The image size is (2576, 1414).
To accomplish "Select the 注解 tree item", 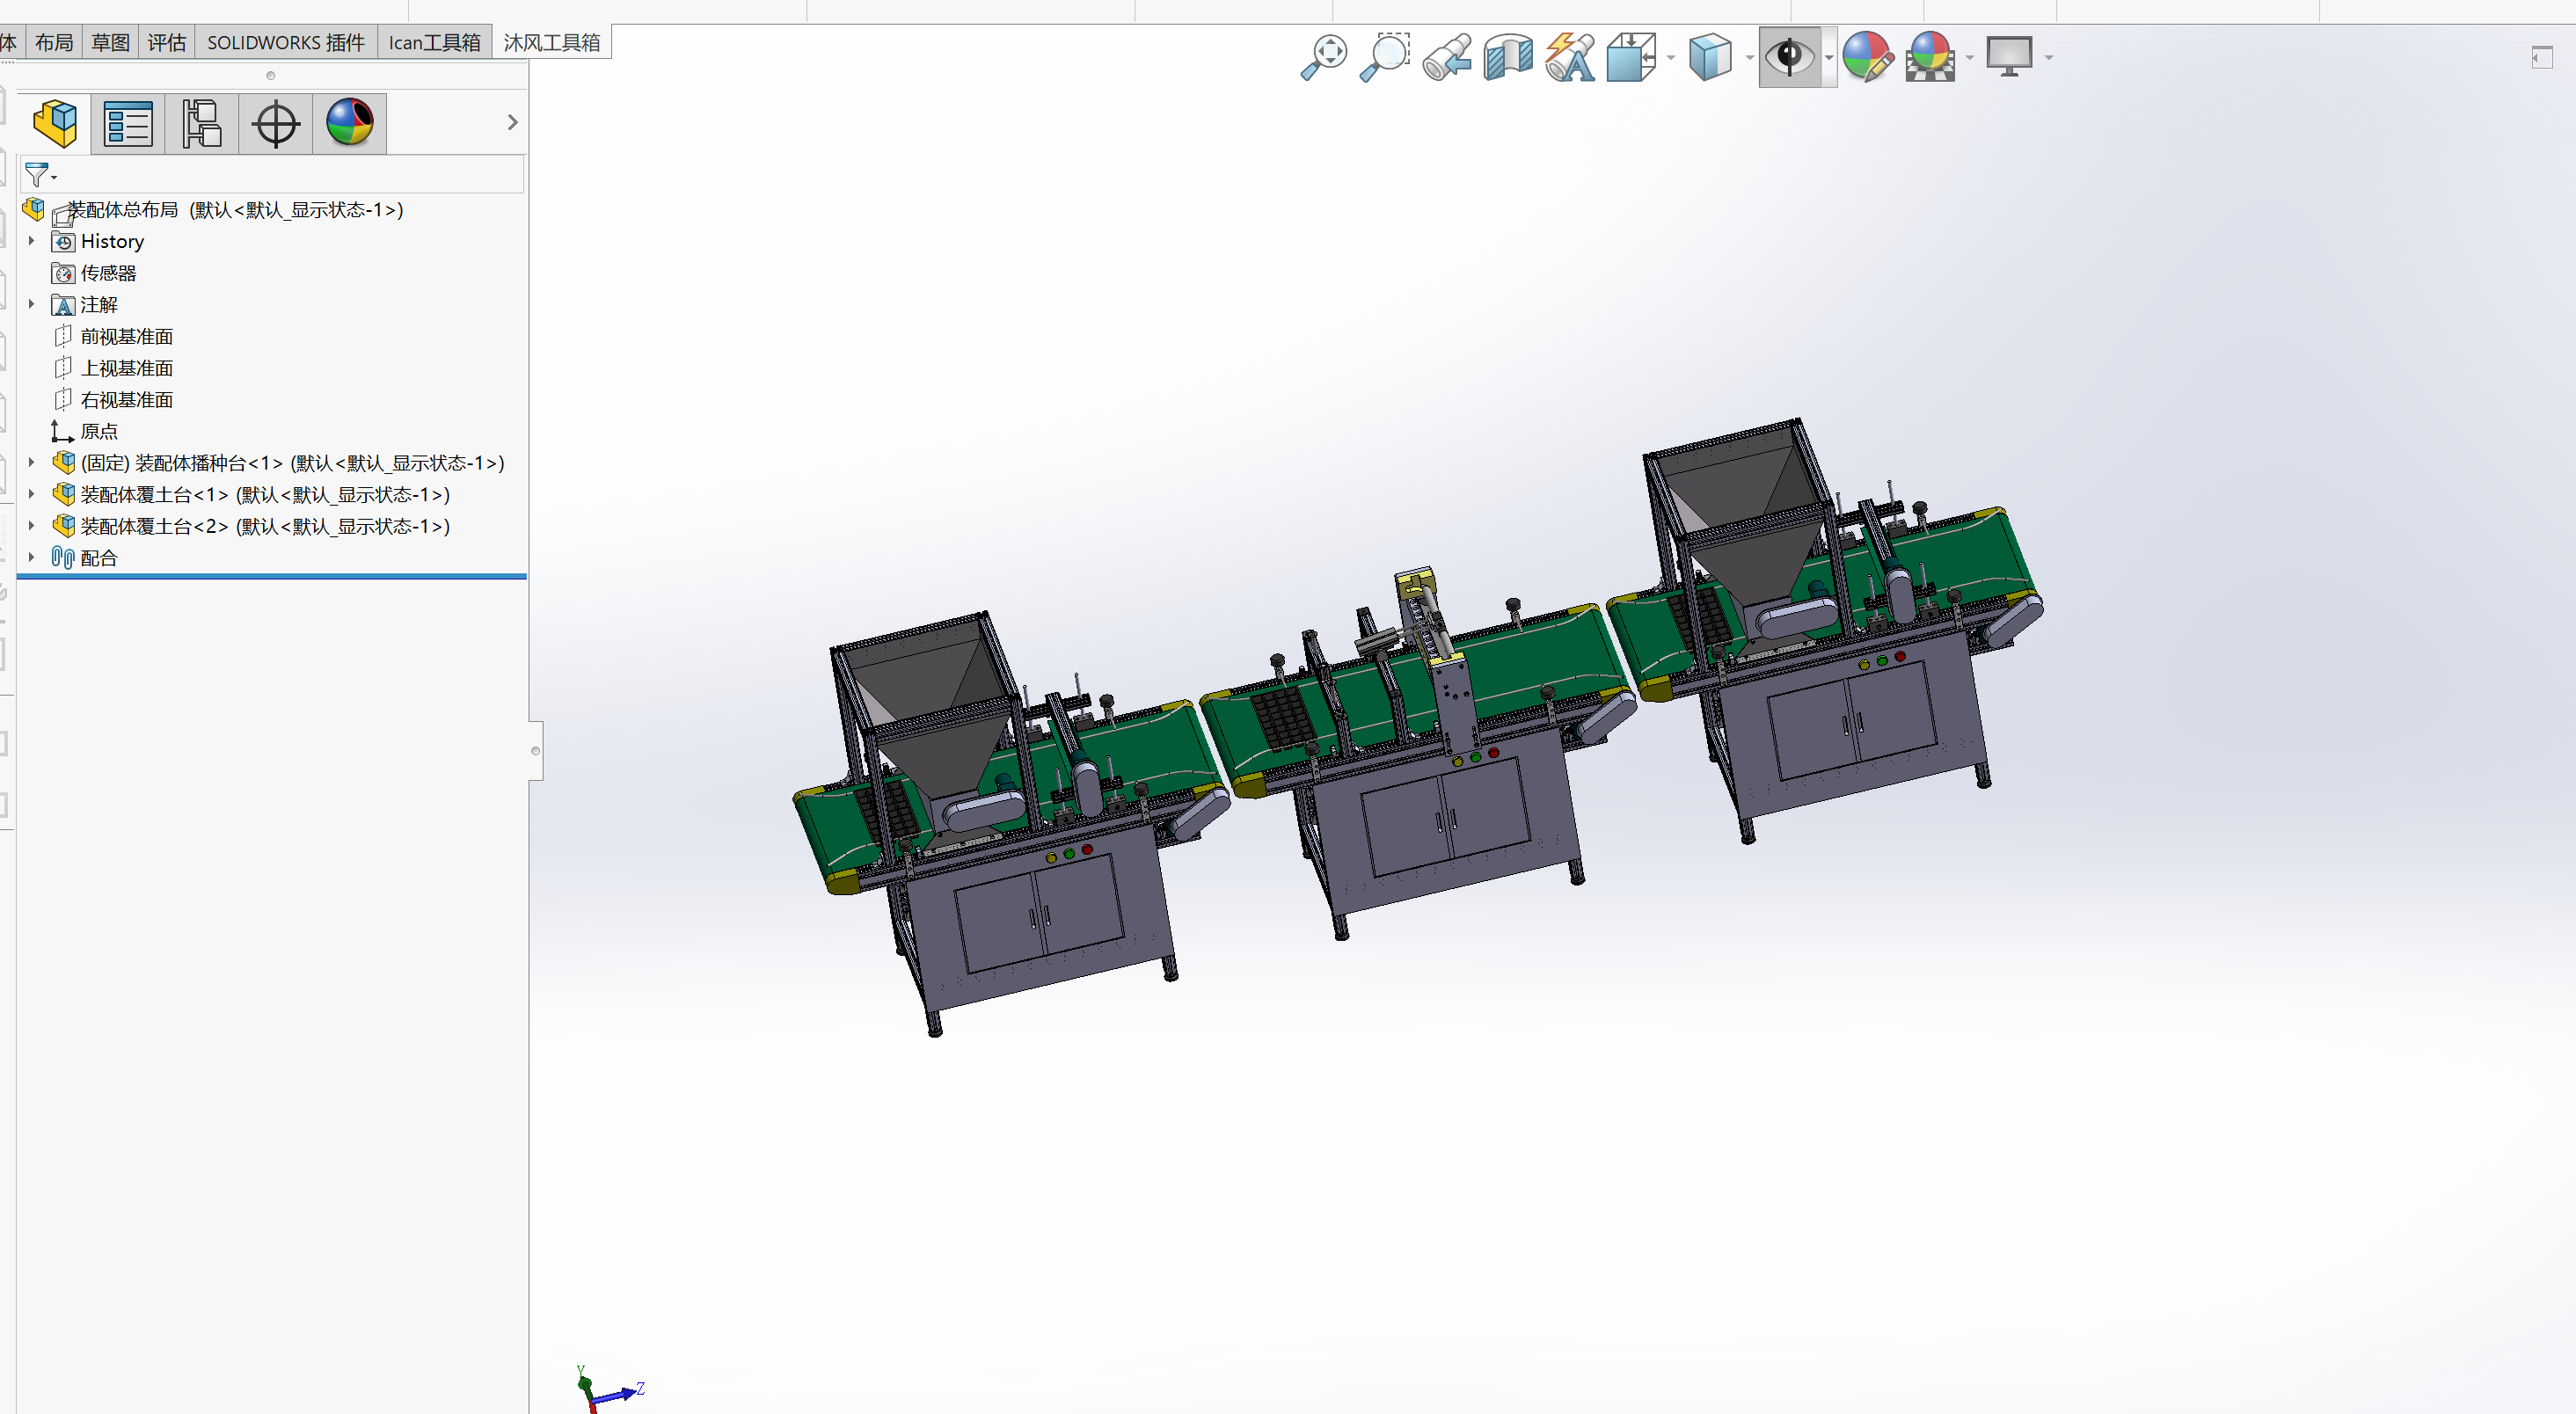I will point(99,304).
